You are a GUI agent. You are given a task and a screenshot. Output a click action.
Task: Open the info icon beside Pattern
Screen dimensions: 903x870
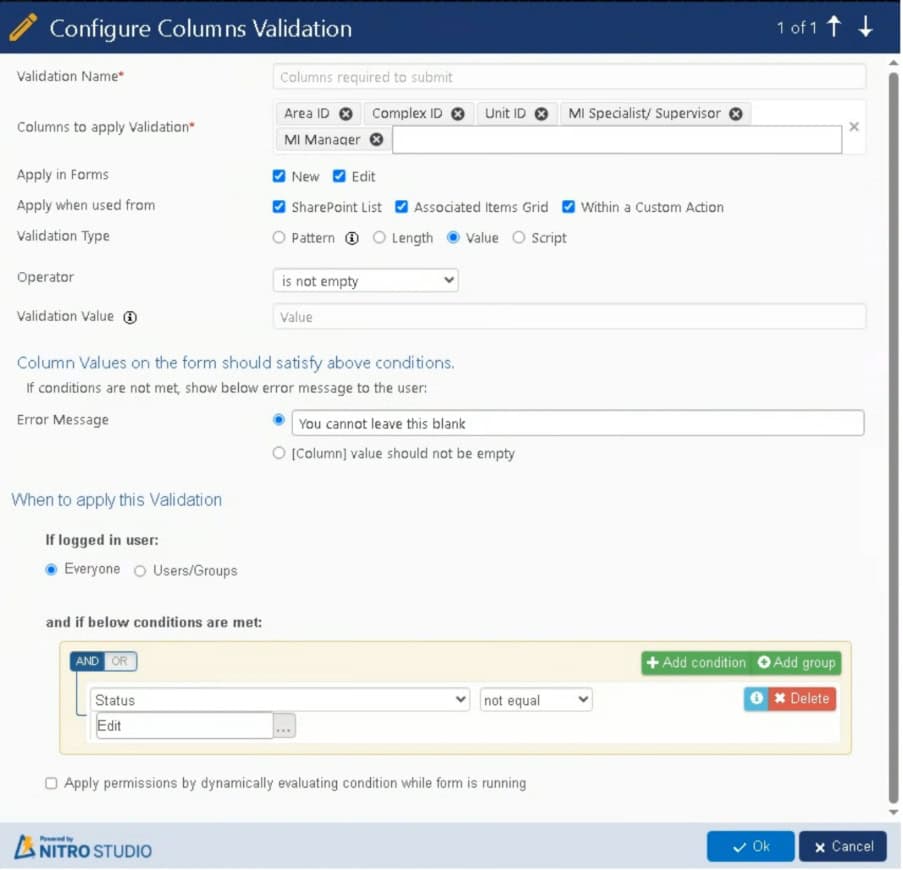[x=352, y=238]
